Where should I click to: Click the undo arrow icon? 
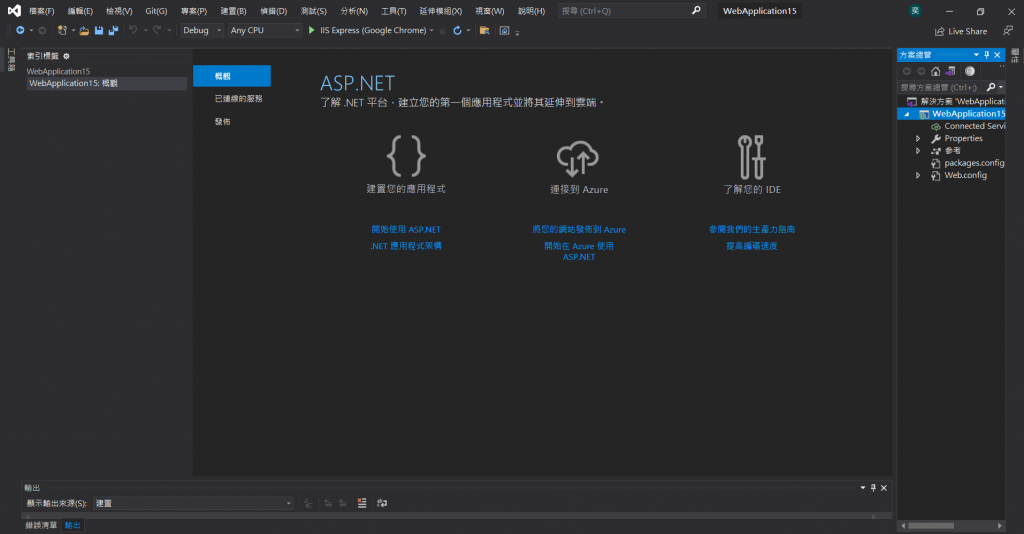[133, 31]
